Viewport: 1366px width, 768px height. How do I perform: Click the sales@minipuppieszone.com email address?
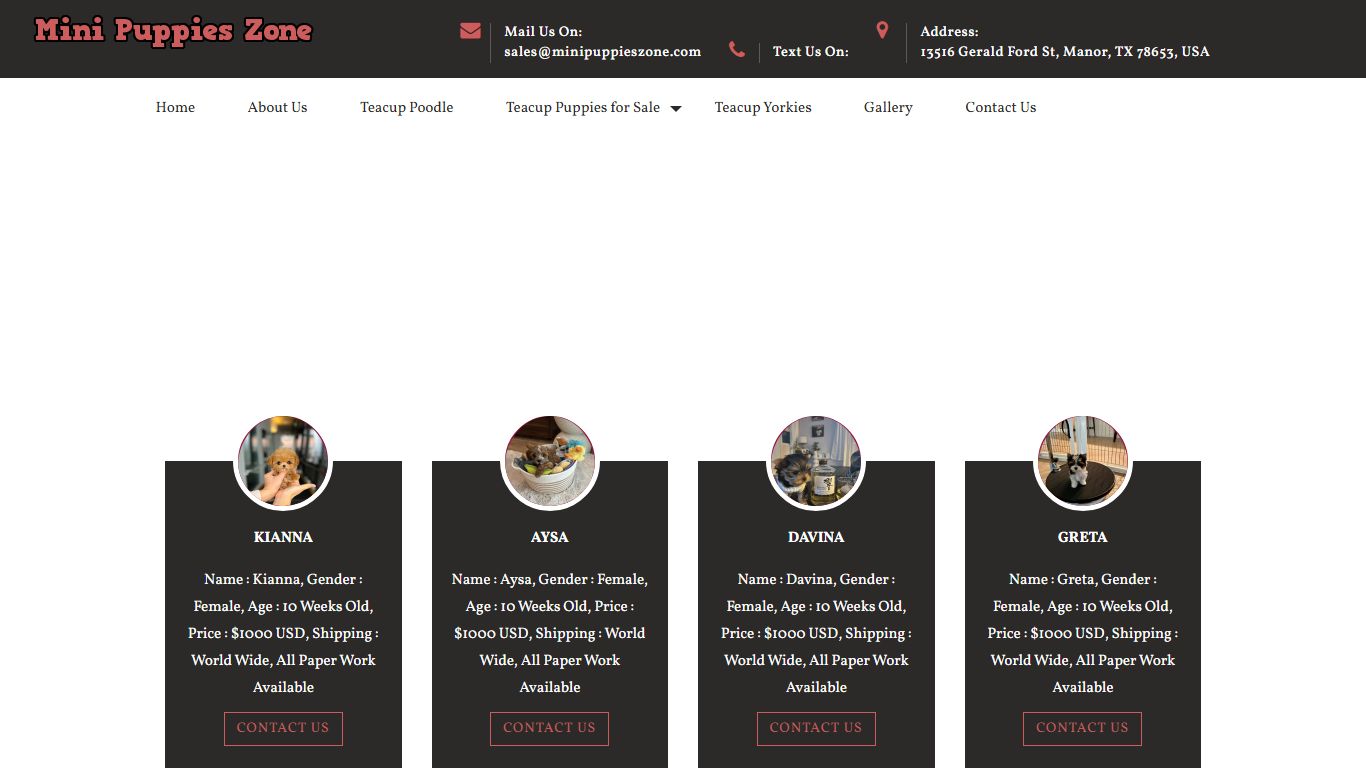(602, 52)
